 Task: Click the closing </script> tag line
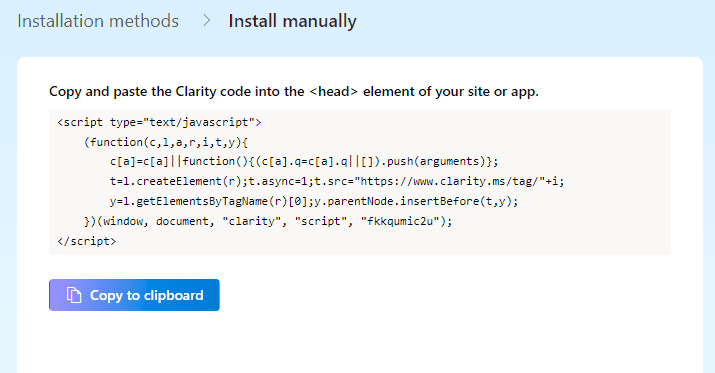(x=87, y=241)
